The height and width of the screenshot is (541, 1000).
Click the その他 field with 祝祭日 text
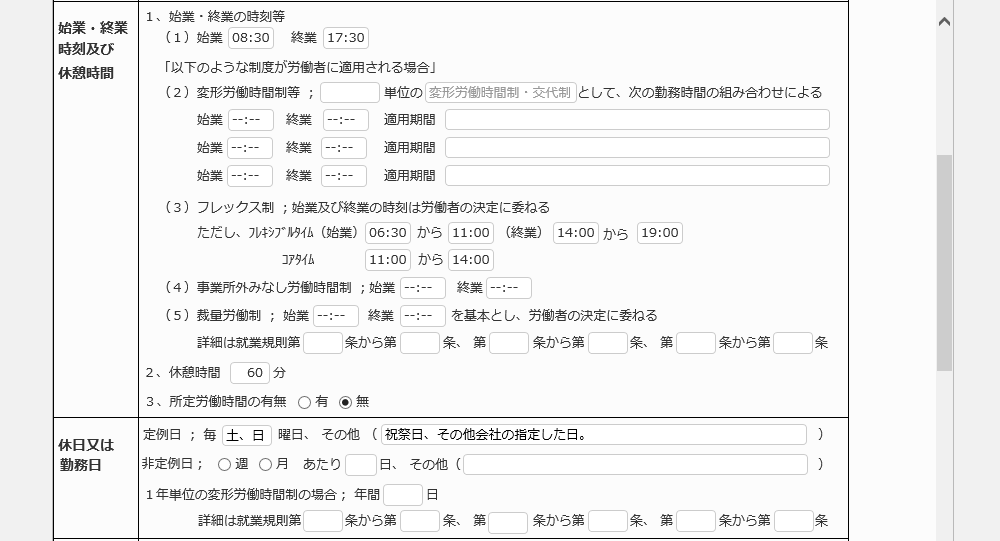click(593, 435)
